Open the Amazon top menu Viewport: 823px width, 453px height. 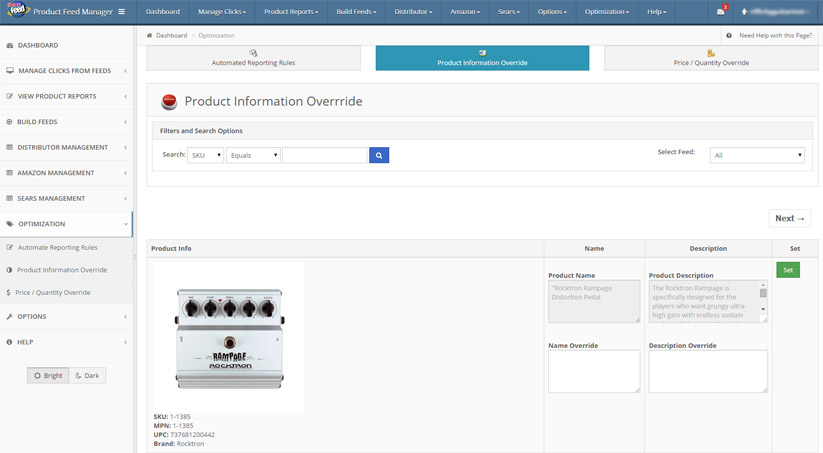465,12
